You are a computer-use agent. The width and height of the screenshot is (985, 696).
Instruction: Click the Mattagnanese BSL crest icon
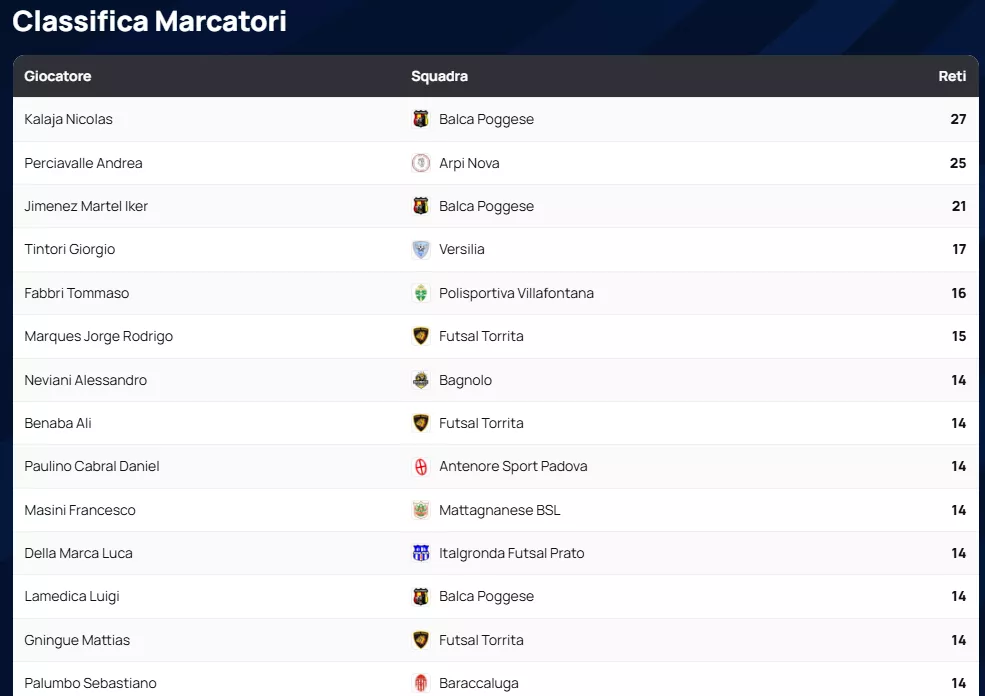(x=421, y=510)
